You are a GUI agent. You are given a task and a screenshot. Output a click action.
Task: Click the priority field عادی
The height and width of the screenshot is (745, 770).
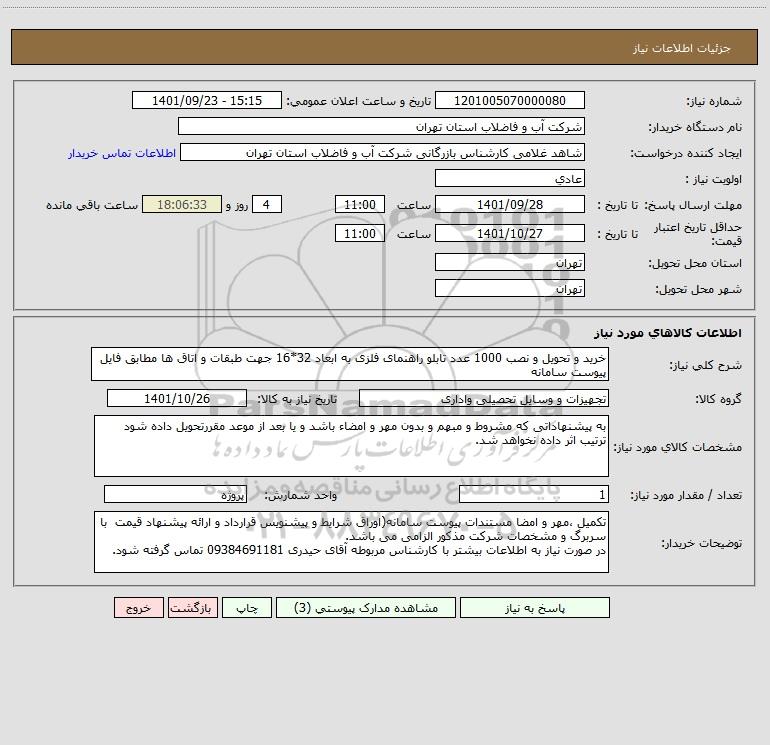tap(510, 178)
